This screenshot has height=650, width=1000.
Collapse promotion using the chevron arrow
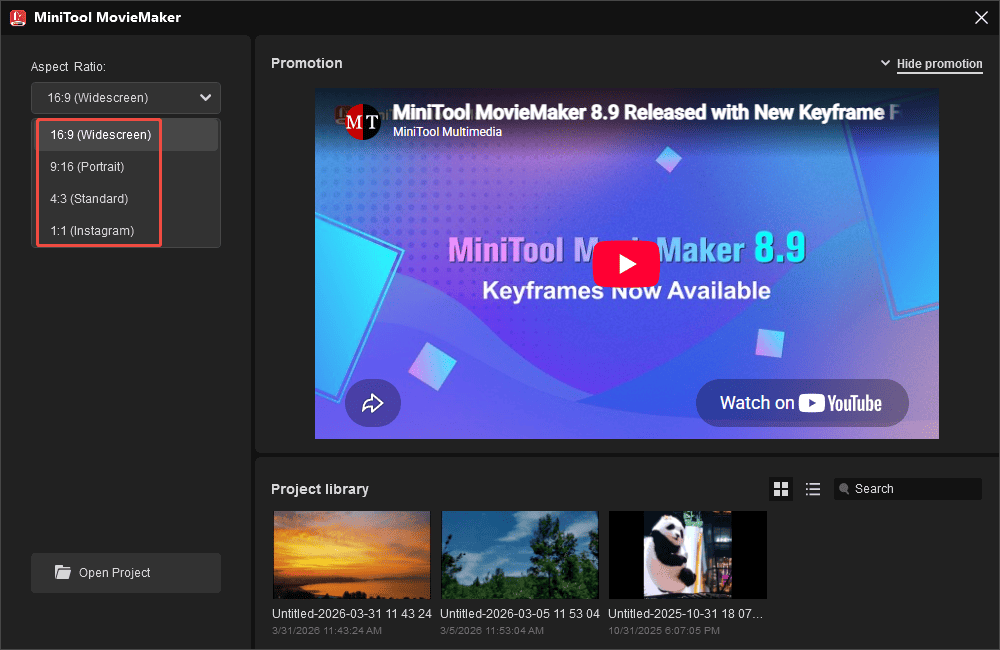885,63
